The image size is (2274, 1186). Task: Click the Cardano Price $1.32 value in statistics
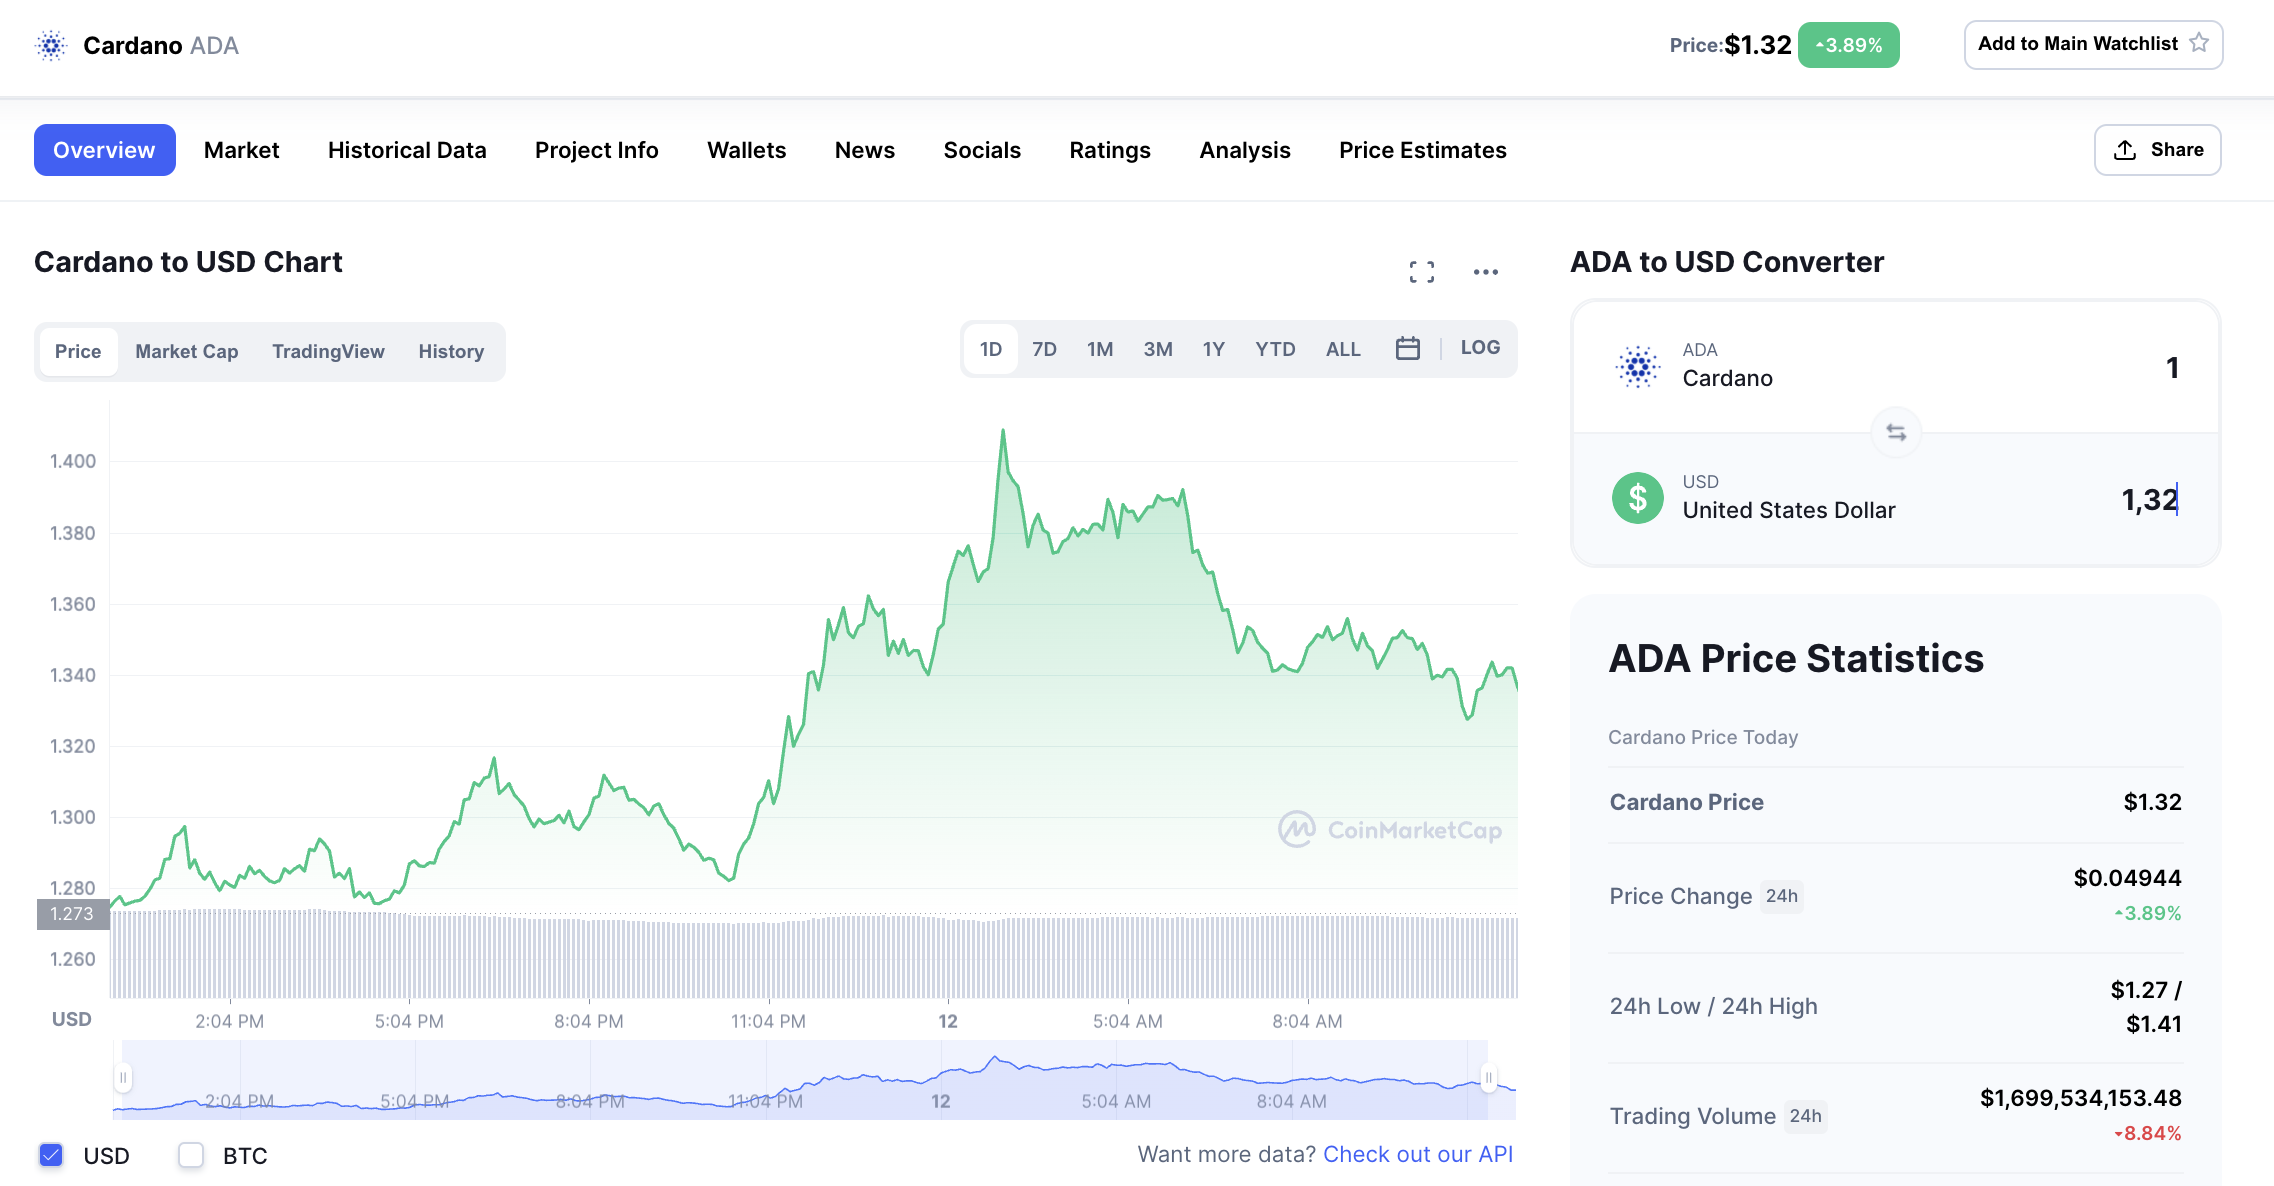2152,802
